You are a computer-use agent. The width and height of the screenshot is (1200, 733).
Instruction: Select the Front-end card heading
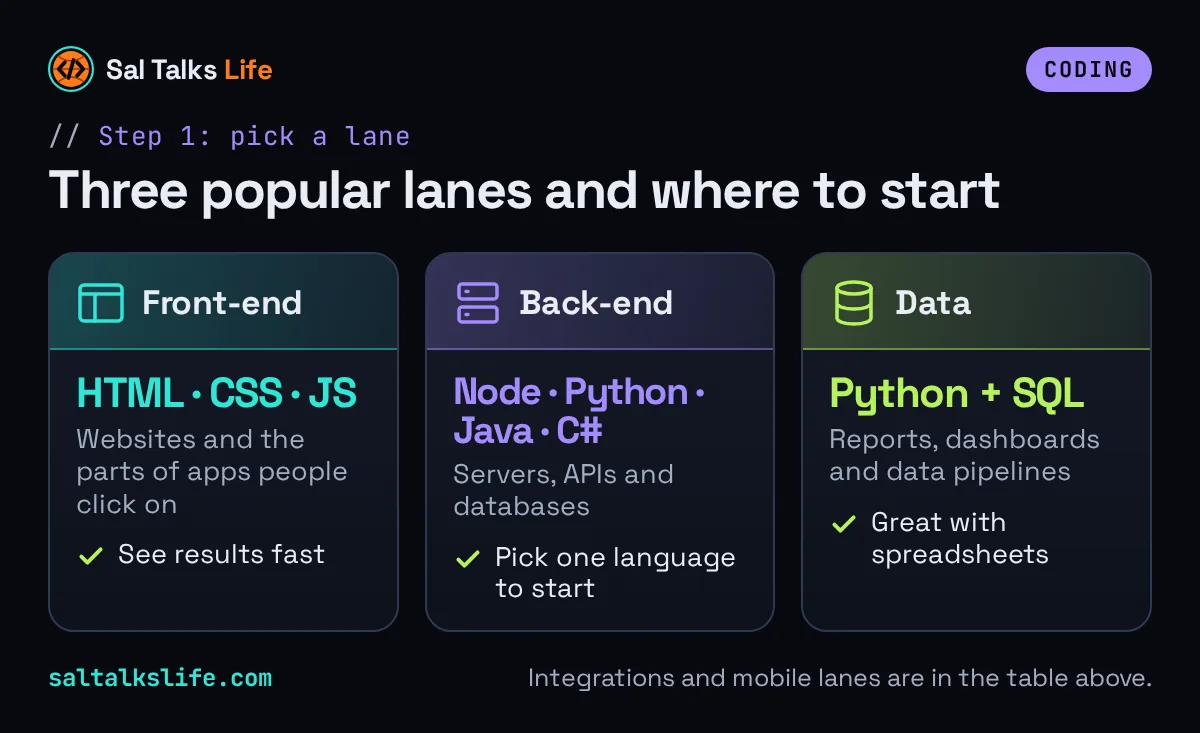pyautogui.click(x=222, y=303)
